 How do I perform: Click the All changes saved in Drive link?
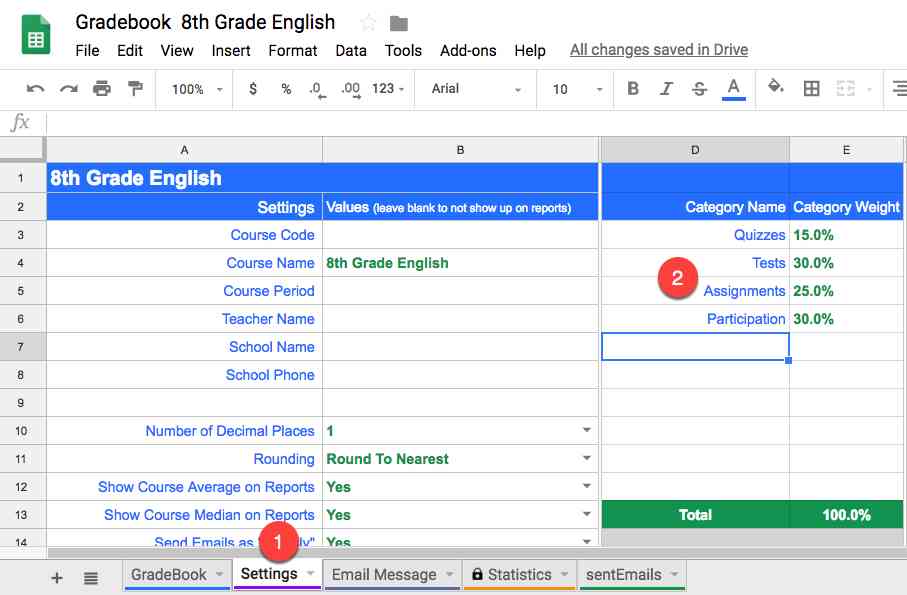click(658, 49)
